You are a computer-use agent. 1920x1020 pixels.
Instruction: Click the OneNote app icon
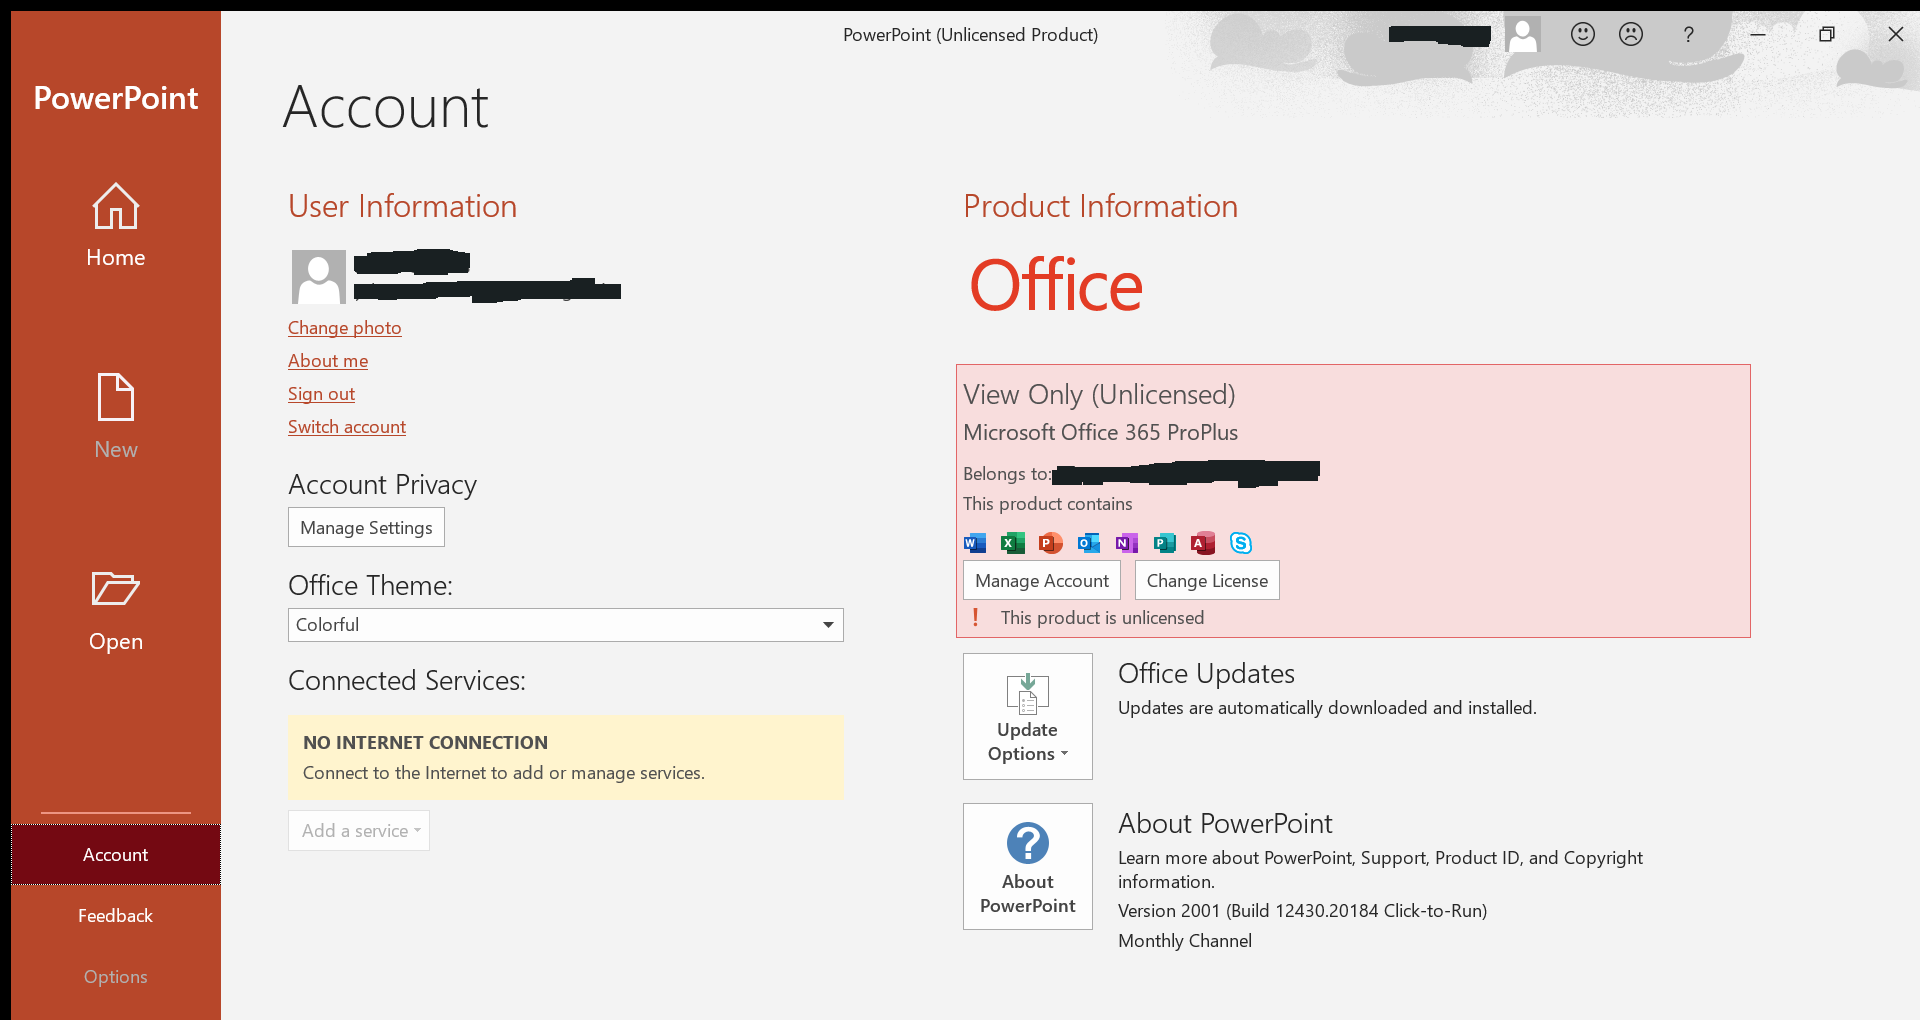(1127, 543)
